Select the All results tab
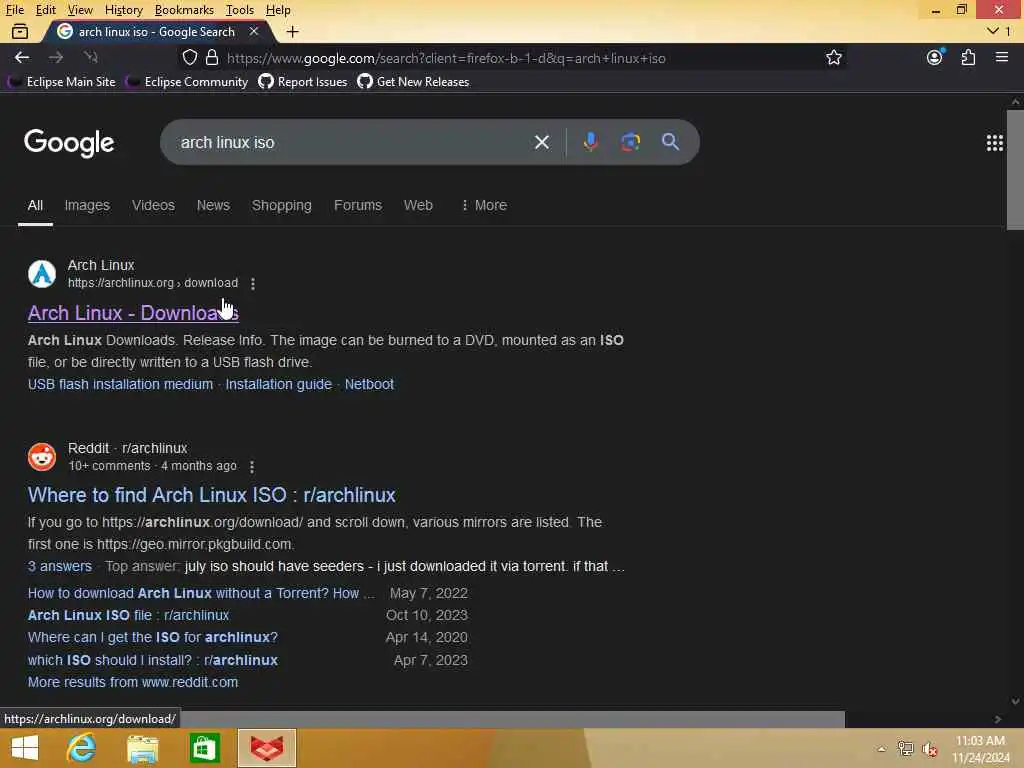1024x768 pixels. (x=35, y=205)
